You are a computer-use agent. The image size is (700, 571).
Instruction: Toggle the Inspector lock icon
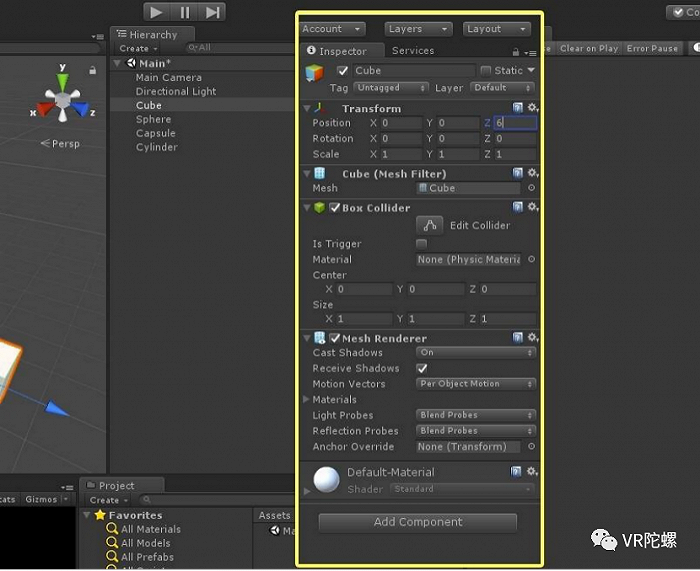tap(516, 52)
